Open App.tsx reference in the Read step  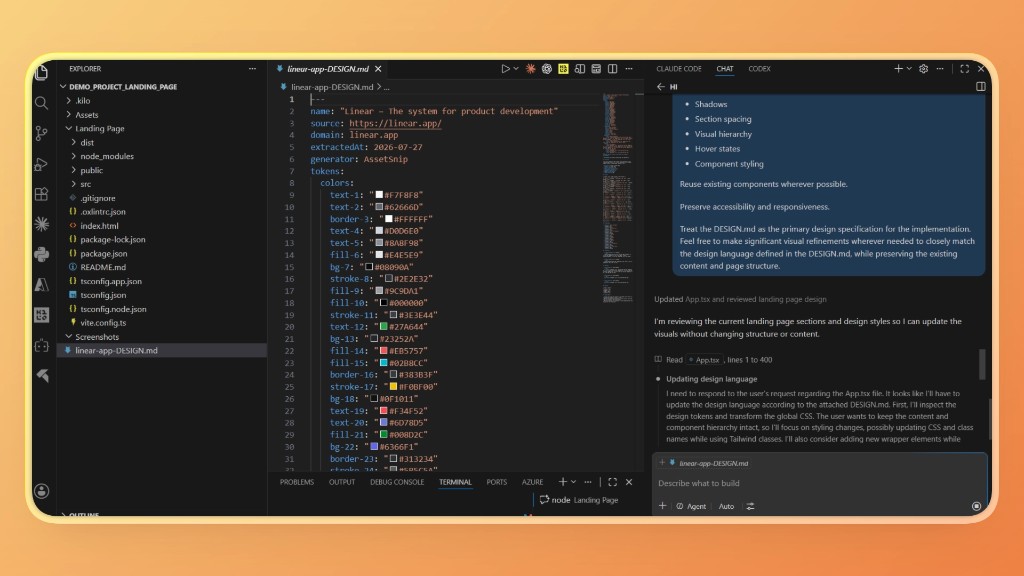coord(705,360)
